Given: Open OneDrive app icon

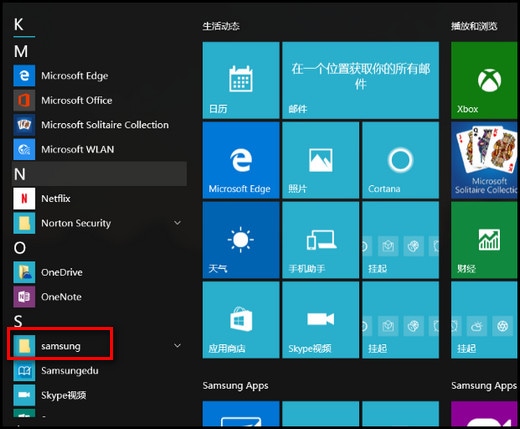Looking at the screenshot, I should pyautogui.click(x=24, y=272).
